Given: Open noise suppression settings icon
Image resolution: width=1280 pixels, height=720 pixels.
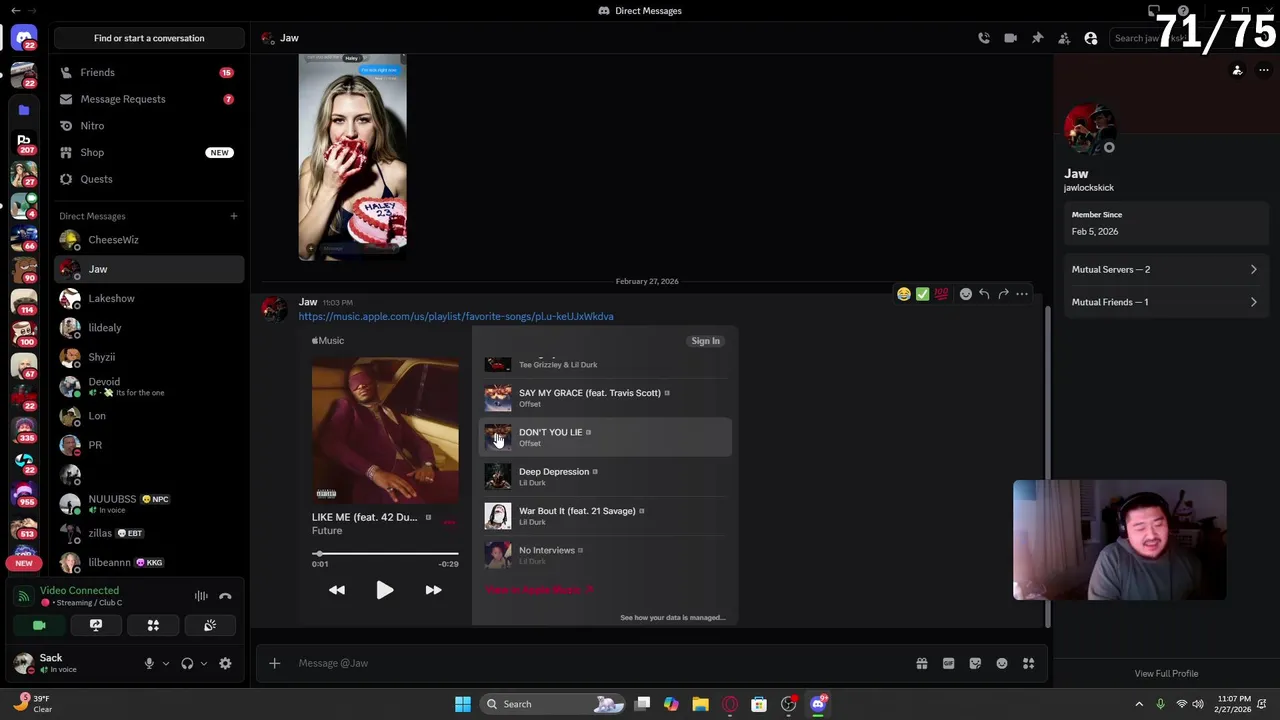Looking at the screenshot, I should (201, 596).
